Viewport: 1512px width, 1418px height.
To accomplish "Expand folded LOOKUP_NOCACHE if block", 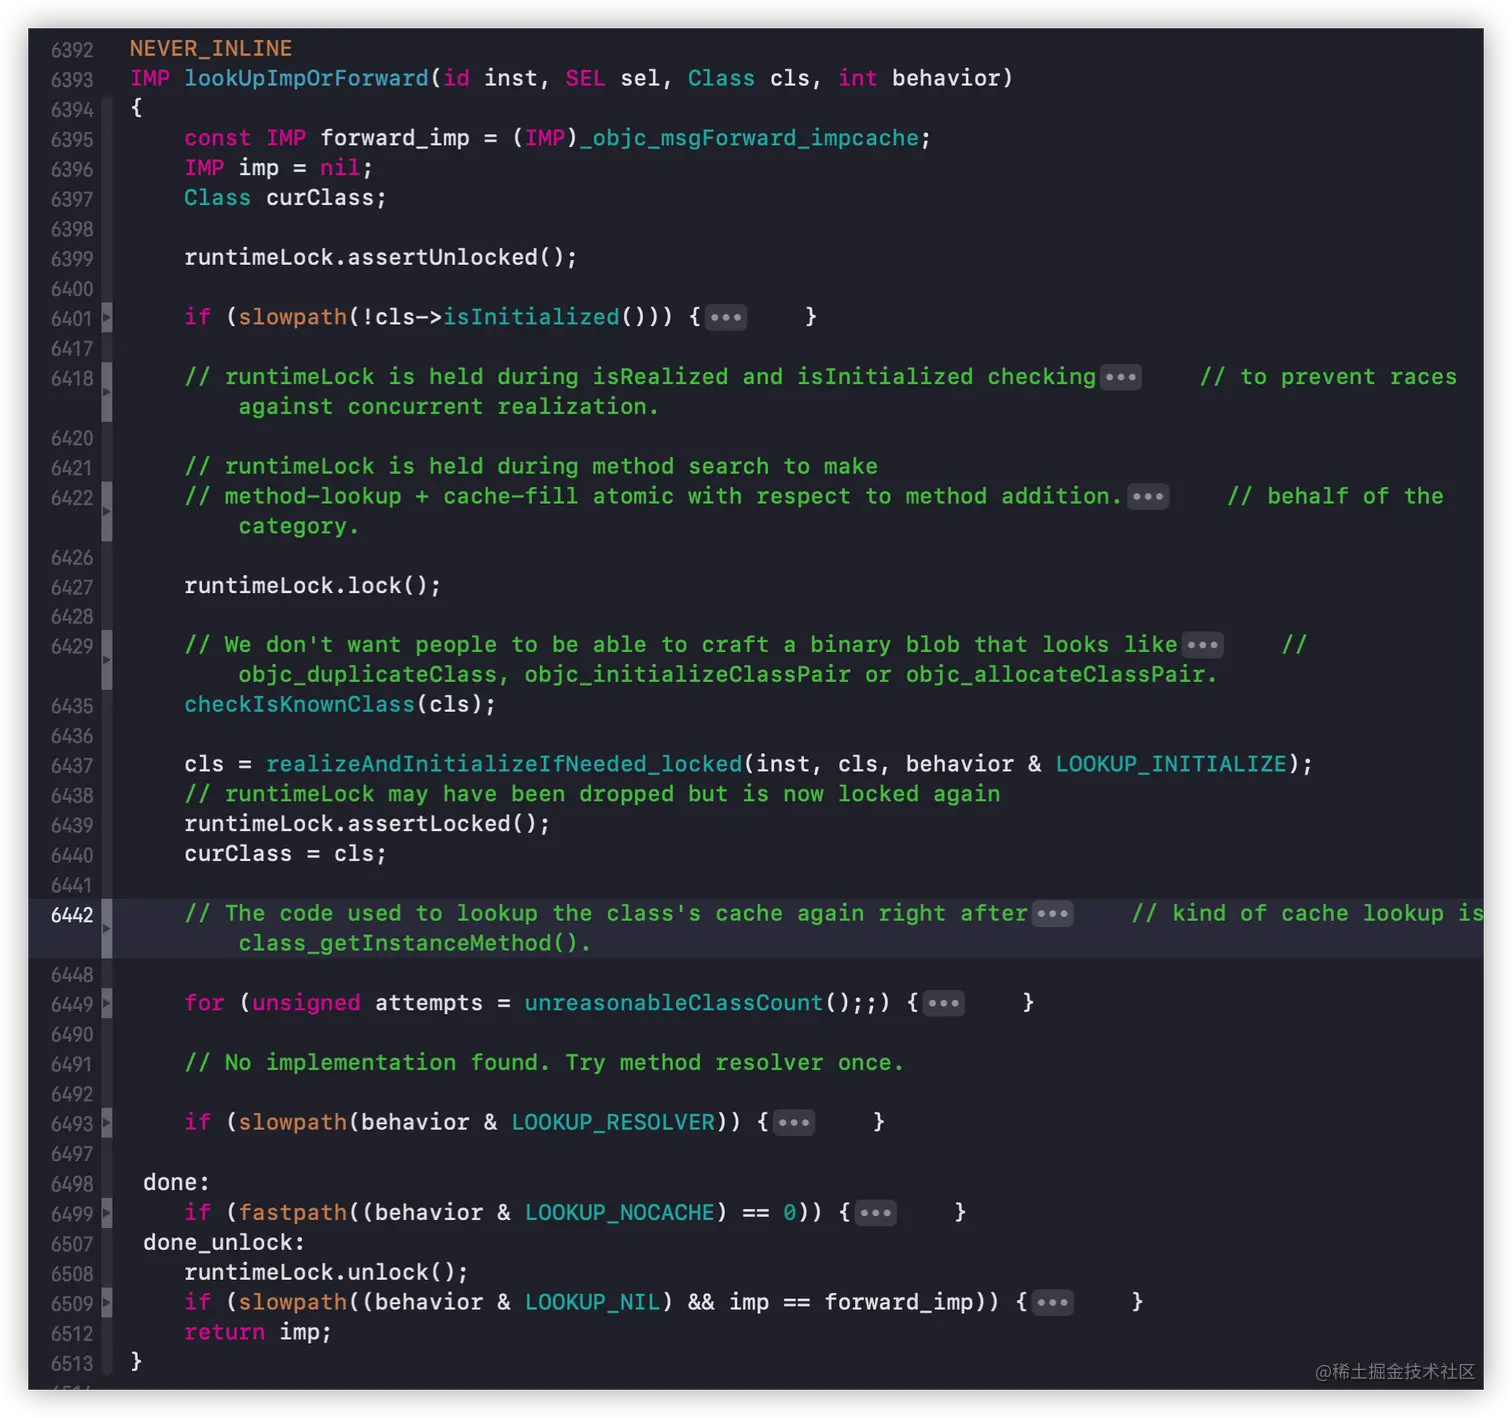I will tap(876, 1213).
